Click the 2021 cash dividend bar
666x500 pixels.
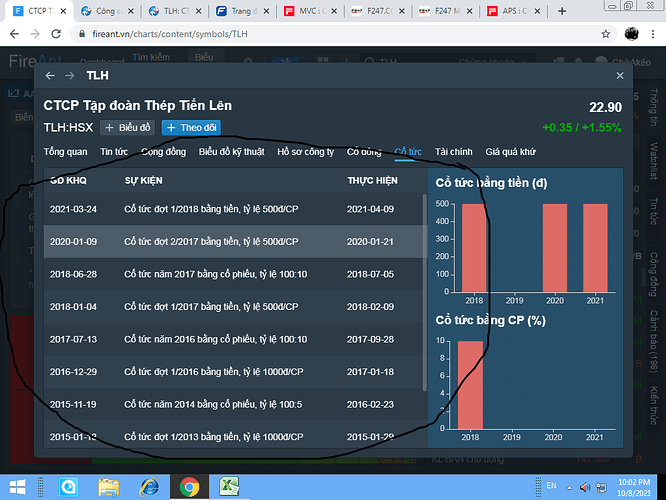pyautogui.click(x=595, y=248)
